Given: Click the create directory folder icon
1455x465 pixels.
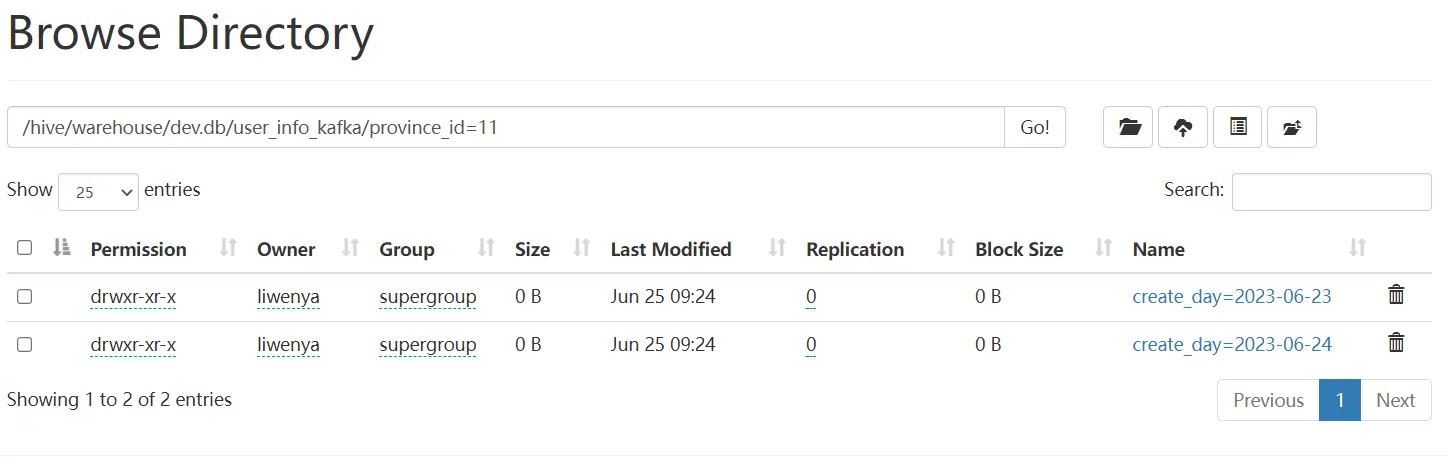Looking at the screenshot, I should tap(1129, 127).
